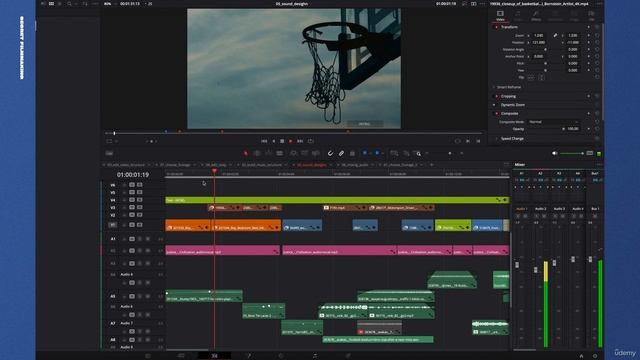Viewport: 640px width, 360px height.
Task: Reset the Zoom parameter with circular arrow
Action: (597, 36)
